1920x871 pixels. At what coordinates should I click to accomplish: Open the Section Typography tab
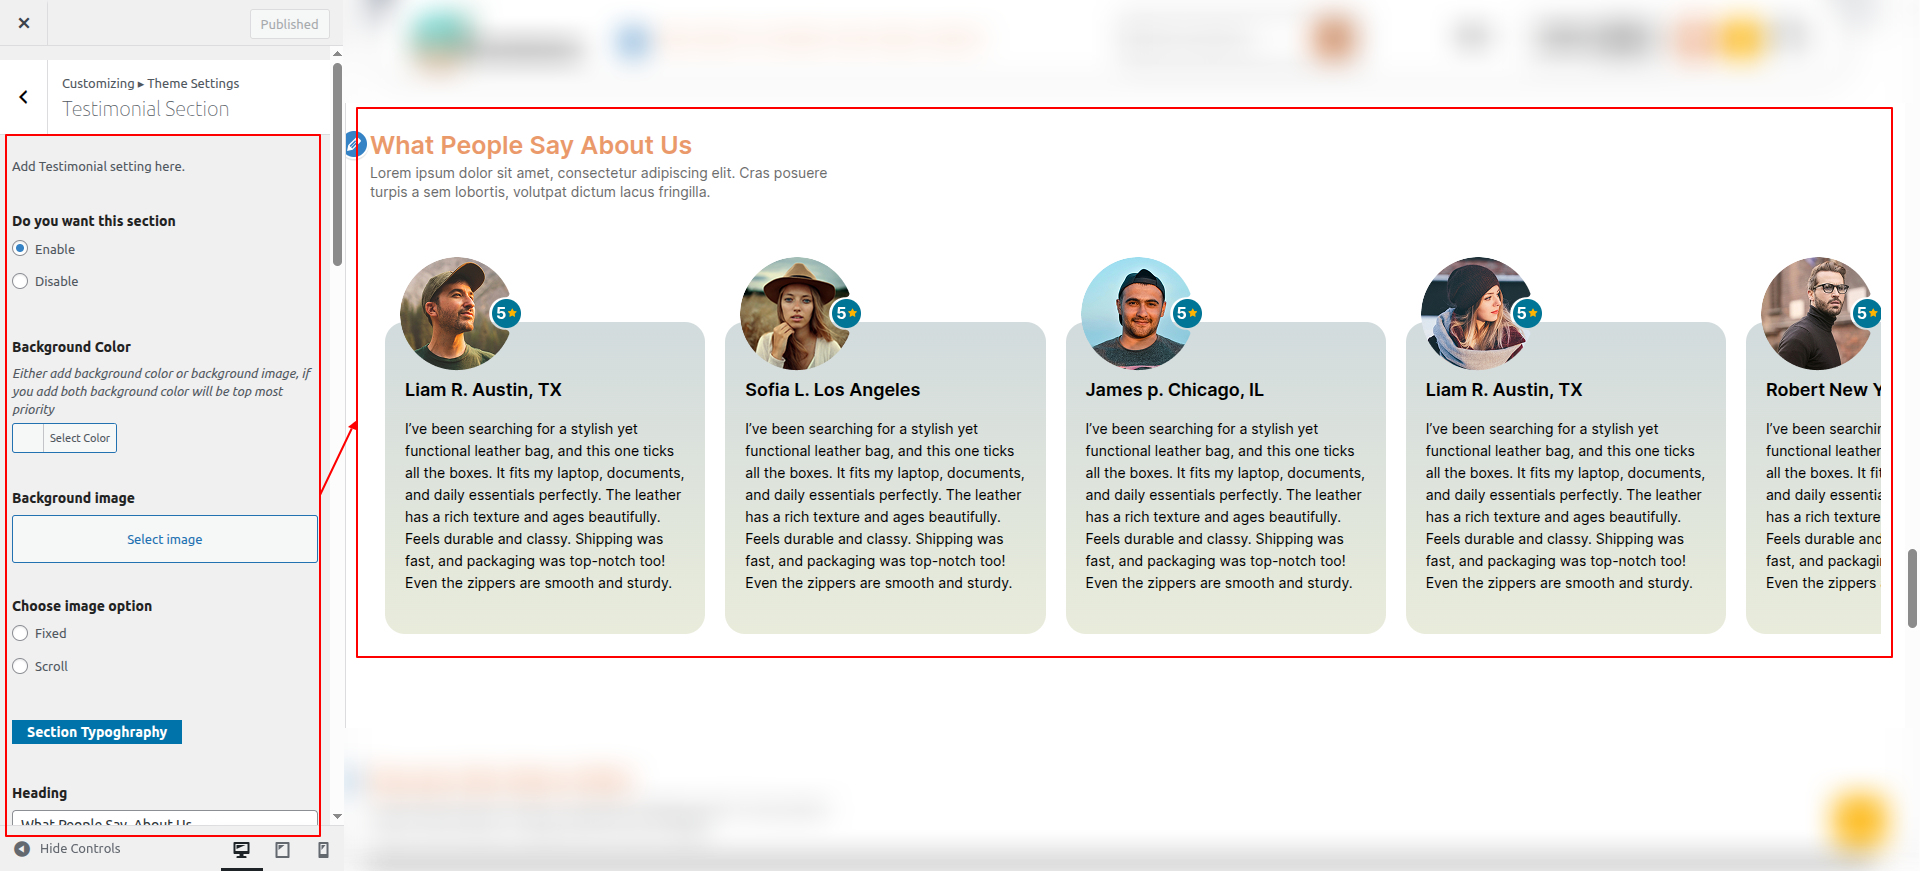[x=97, y=732]
